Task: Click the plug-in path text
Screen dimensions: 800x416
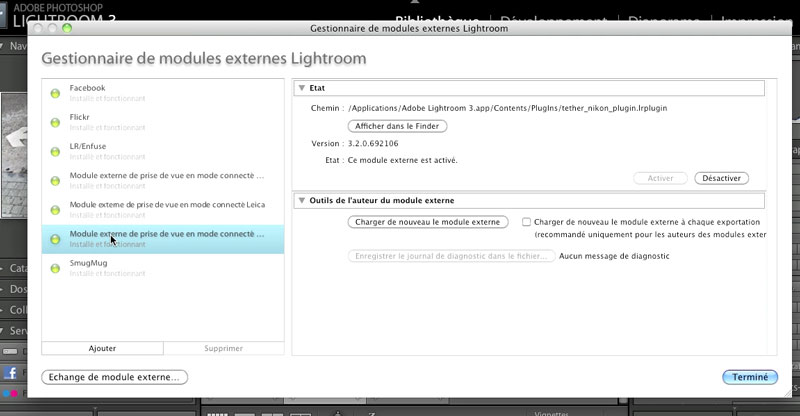Action: point(508,108)
